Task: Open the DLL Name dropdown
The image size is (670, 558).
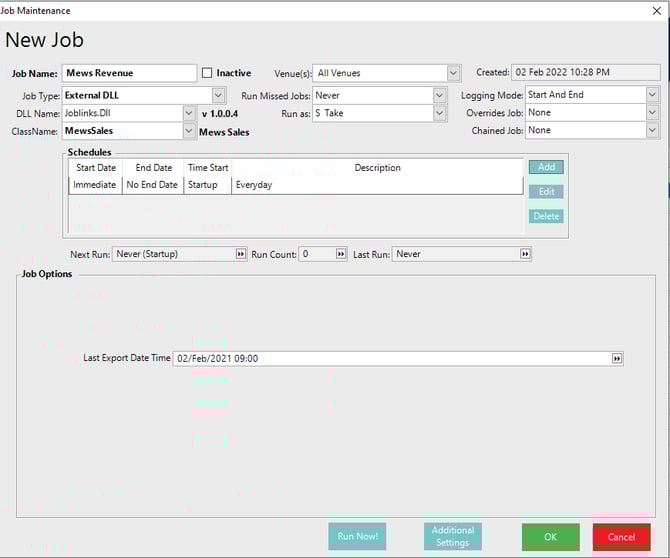Action: click(189, 113)
